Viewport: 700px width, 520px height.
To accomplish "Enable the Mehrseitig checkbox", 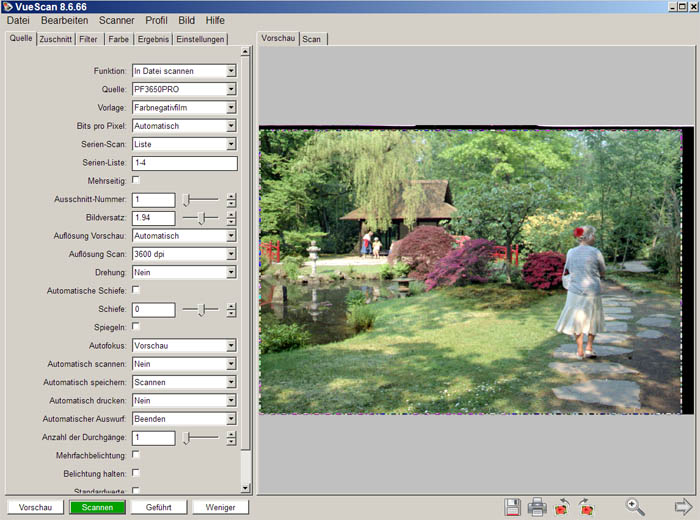I will click(x=136, y=180).
